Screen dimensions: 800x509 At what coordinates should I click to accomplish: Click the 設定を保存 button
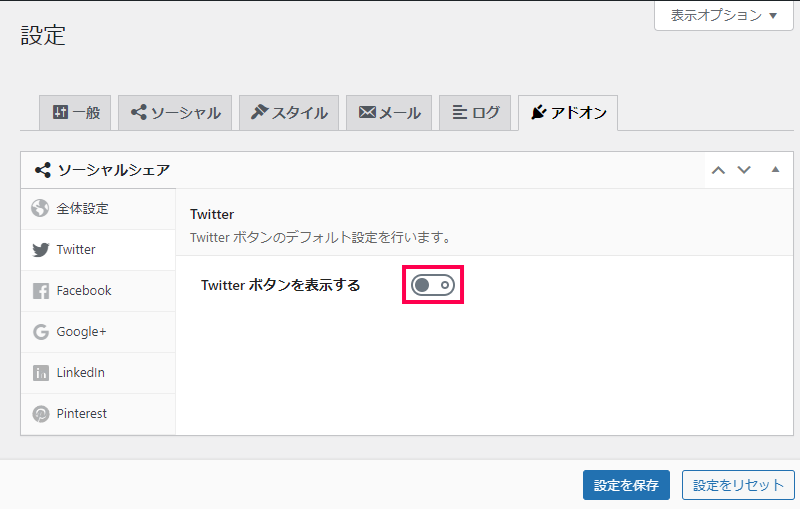coord(626,485)
